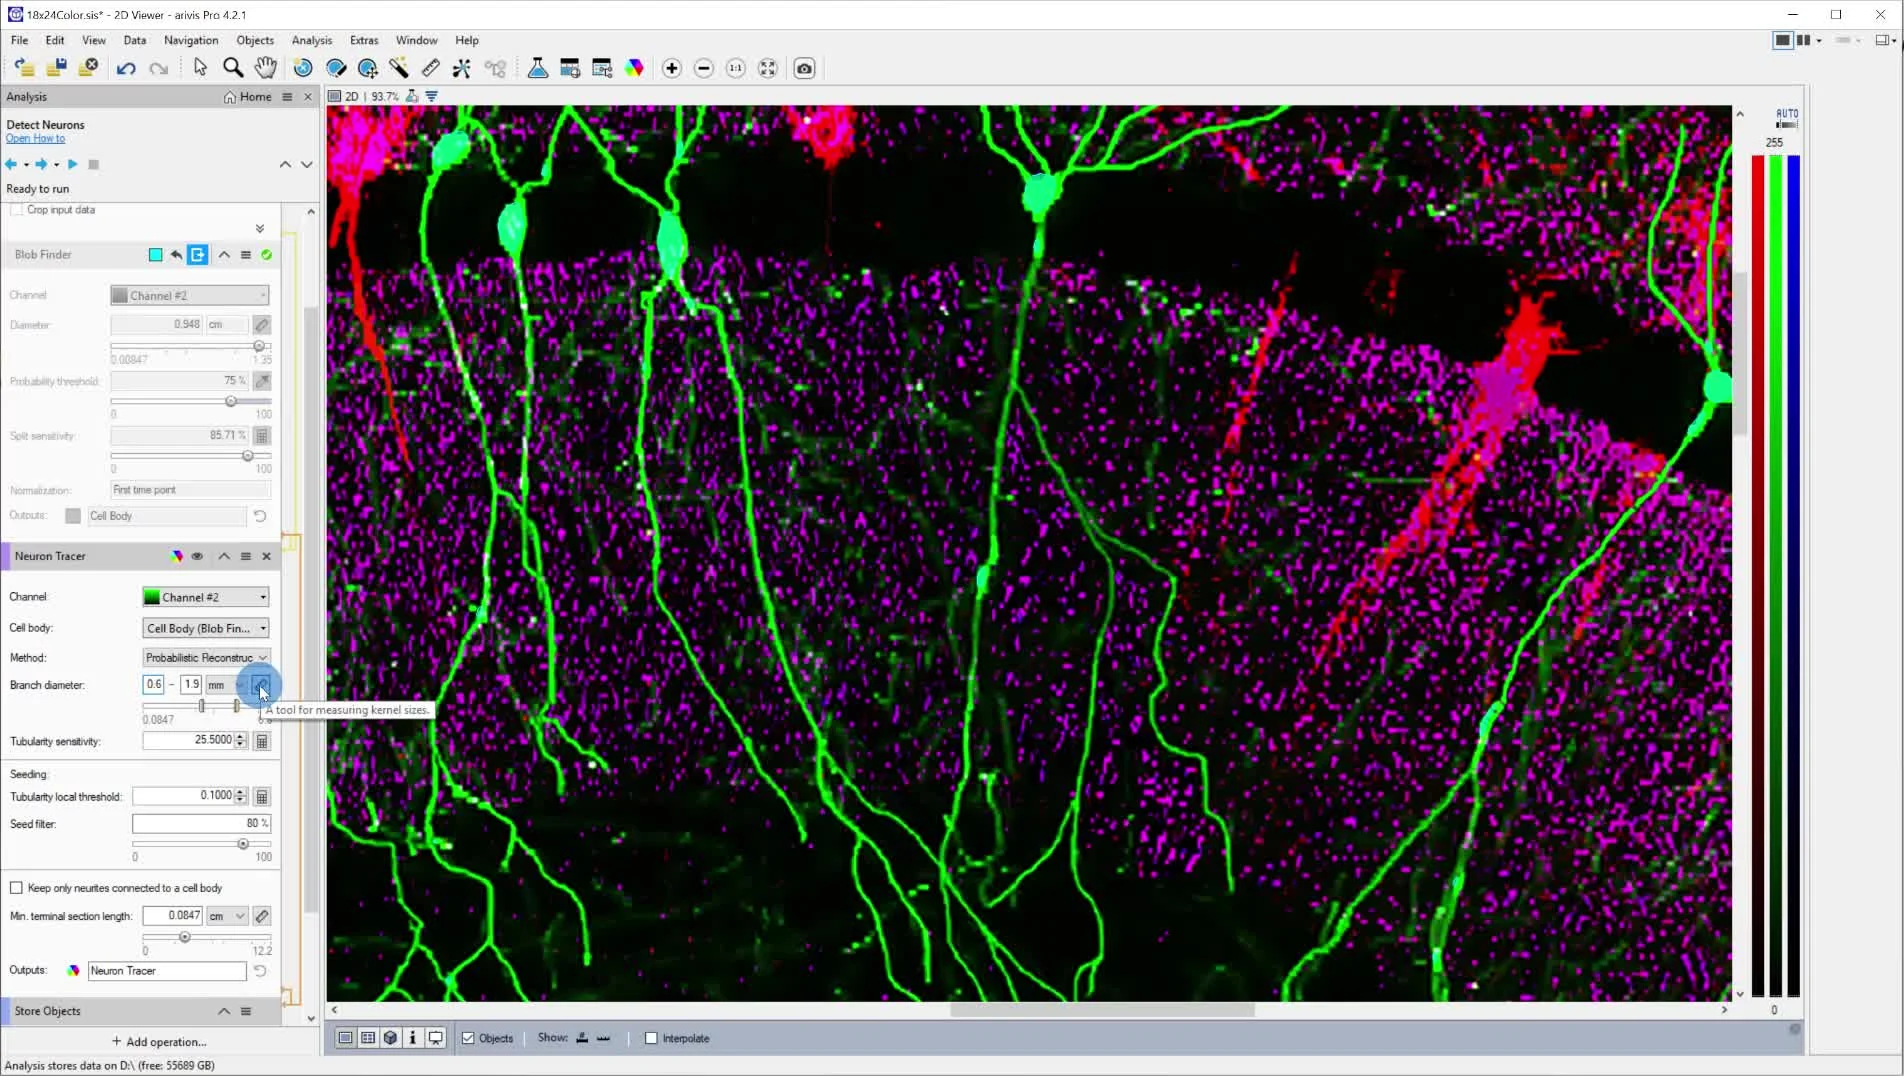Pick the ruler measurement tool in toolbar
Image resolution: width=1904 pixels, height=1076 pixels.
[431, 68]
